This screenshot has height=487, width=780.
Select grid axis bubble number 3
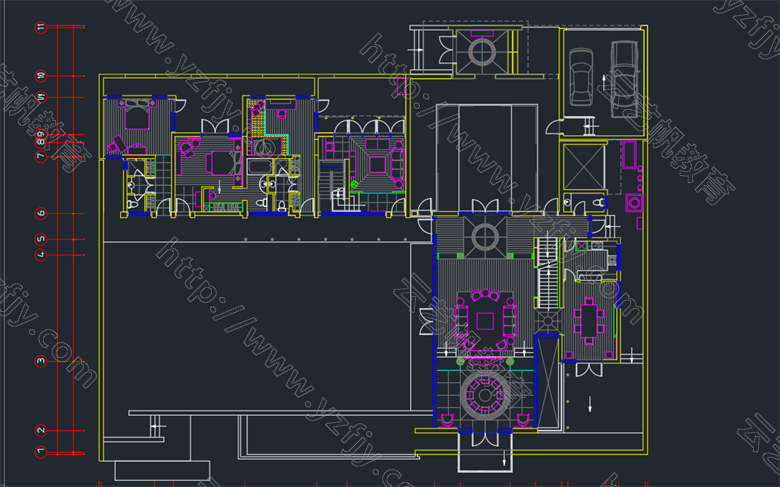coord(41,361)
